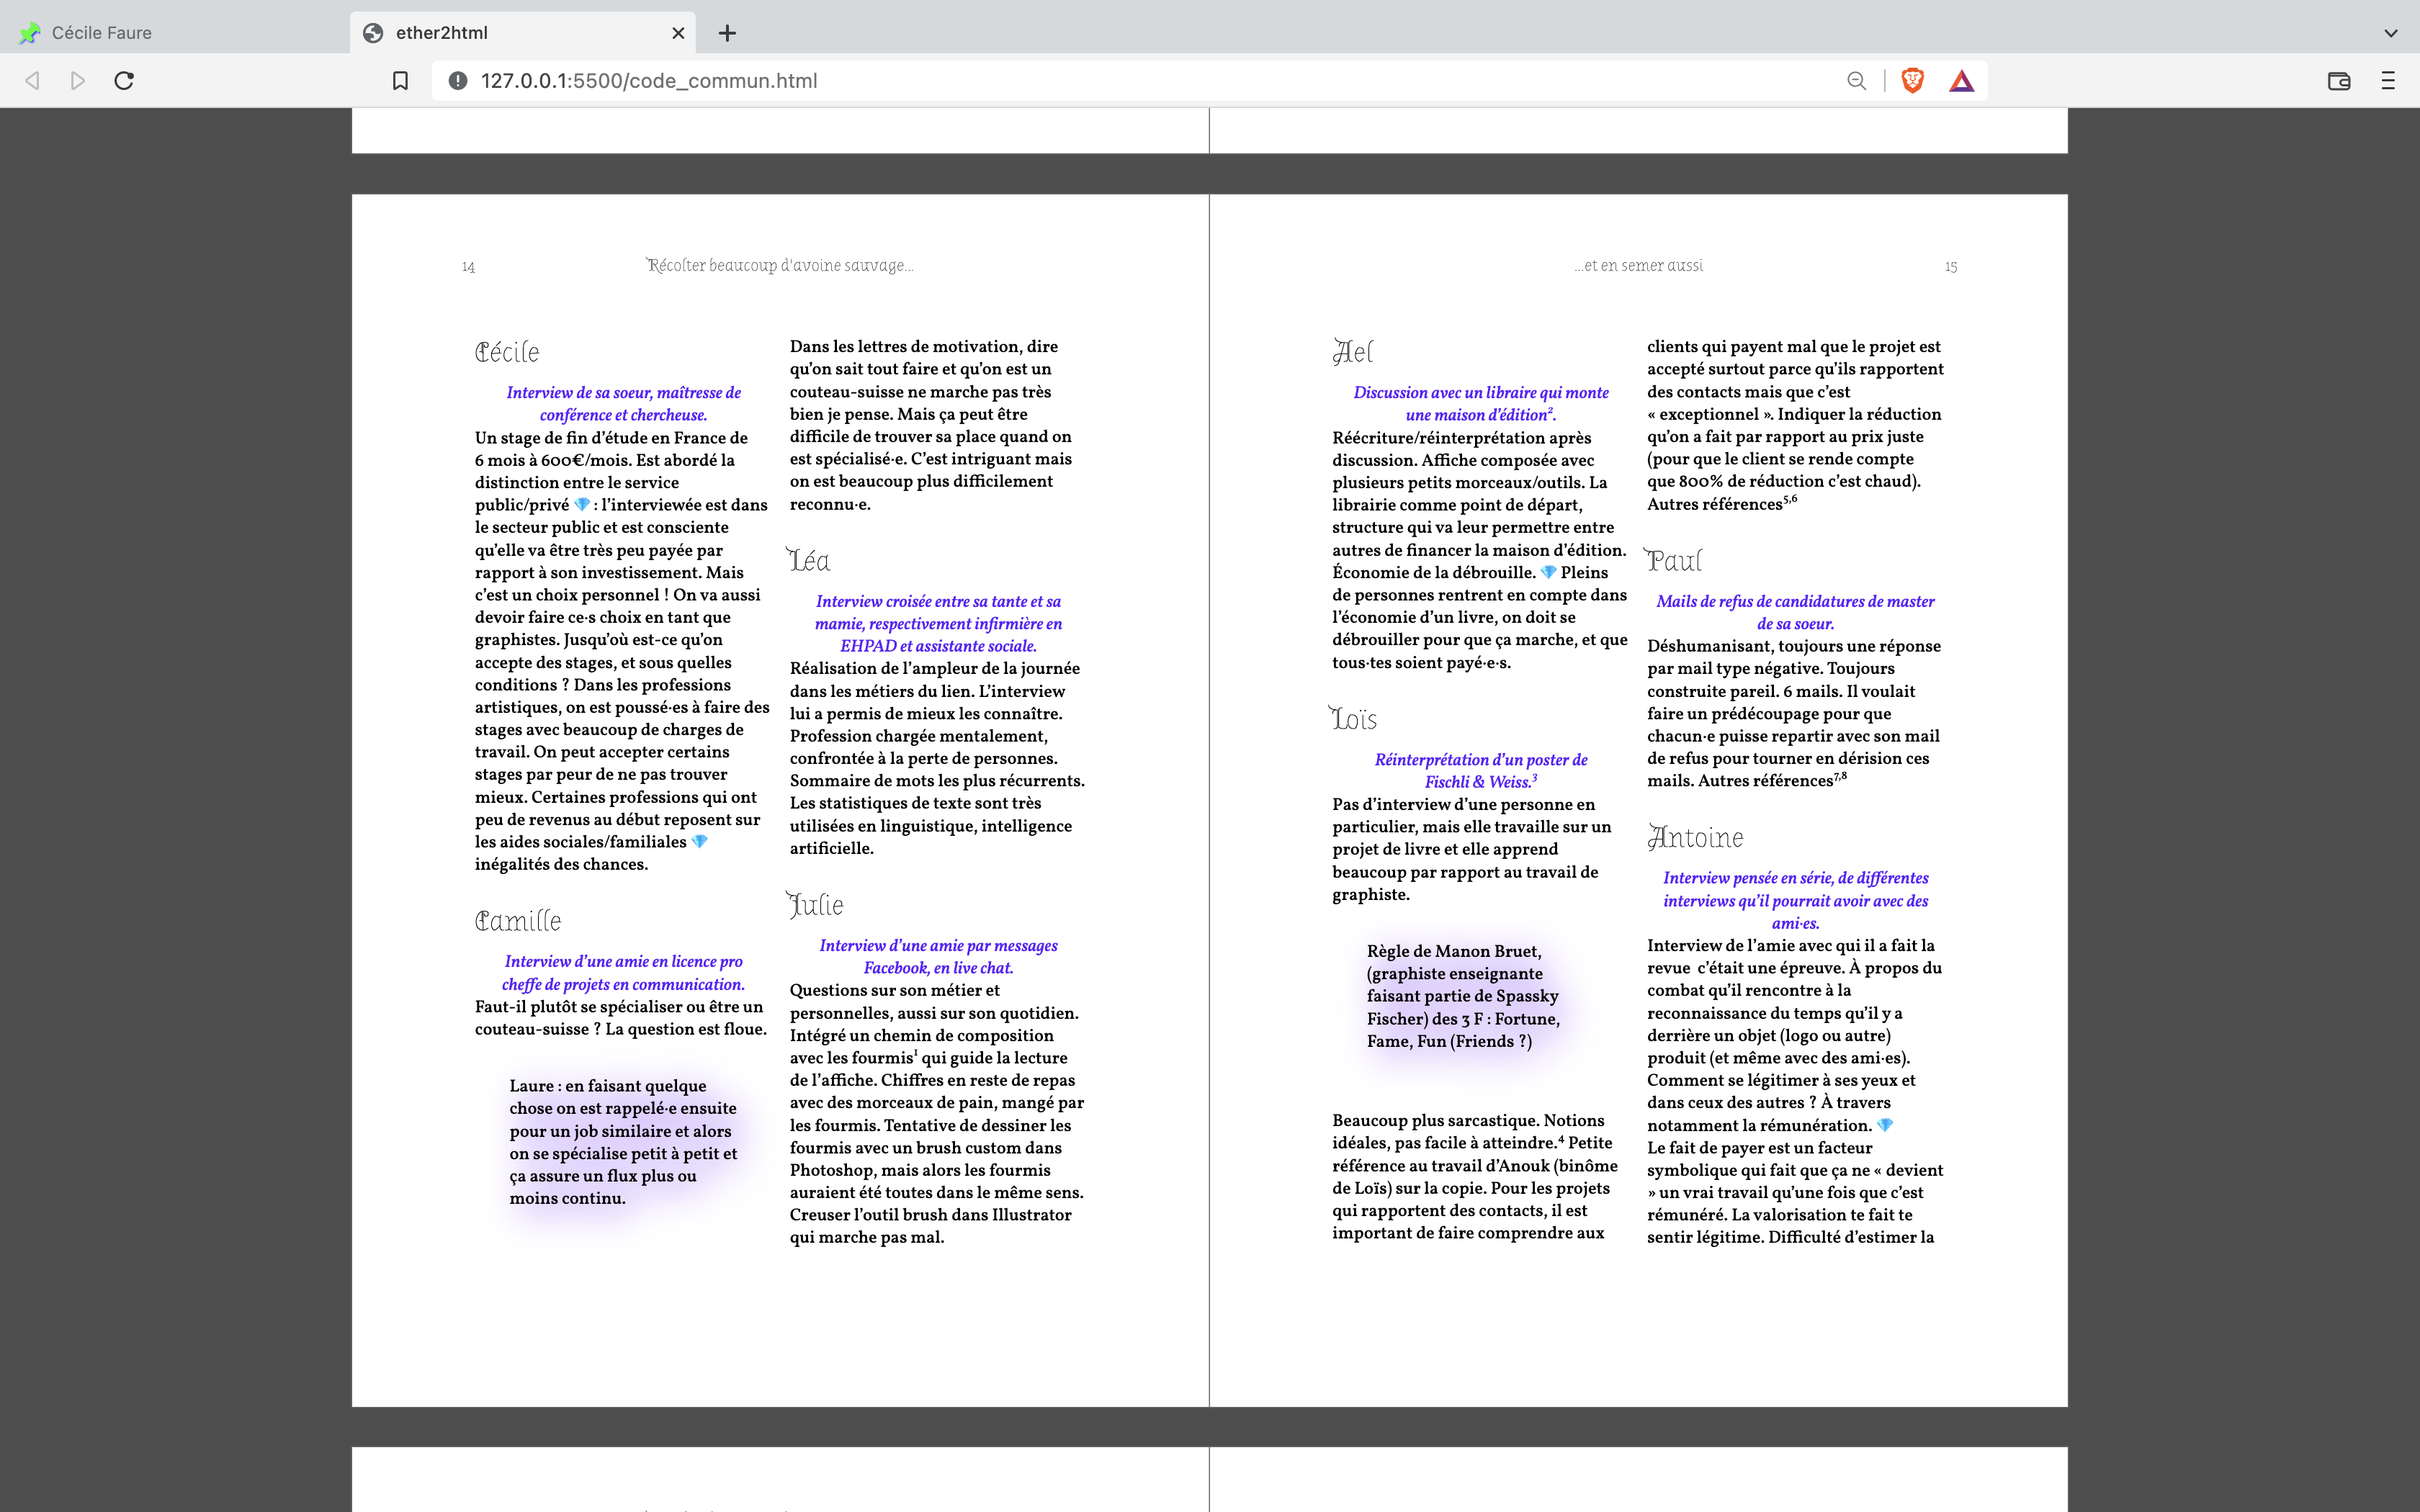Open the browser hamburger menu
The image size is (2420, 1512).
point(2388,81)
